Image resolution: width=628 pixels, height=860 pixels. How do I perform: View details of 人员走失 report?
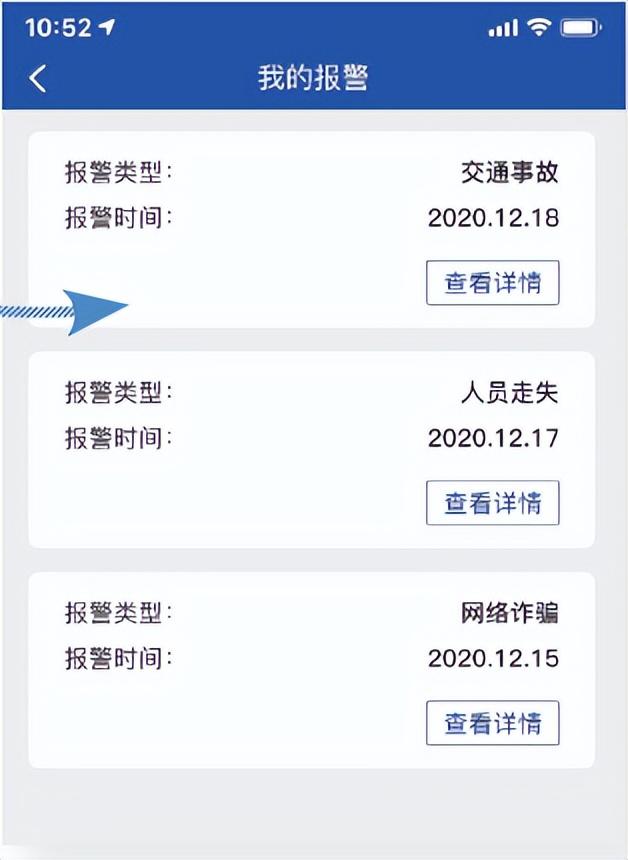tap(492, 503)
